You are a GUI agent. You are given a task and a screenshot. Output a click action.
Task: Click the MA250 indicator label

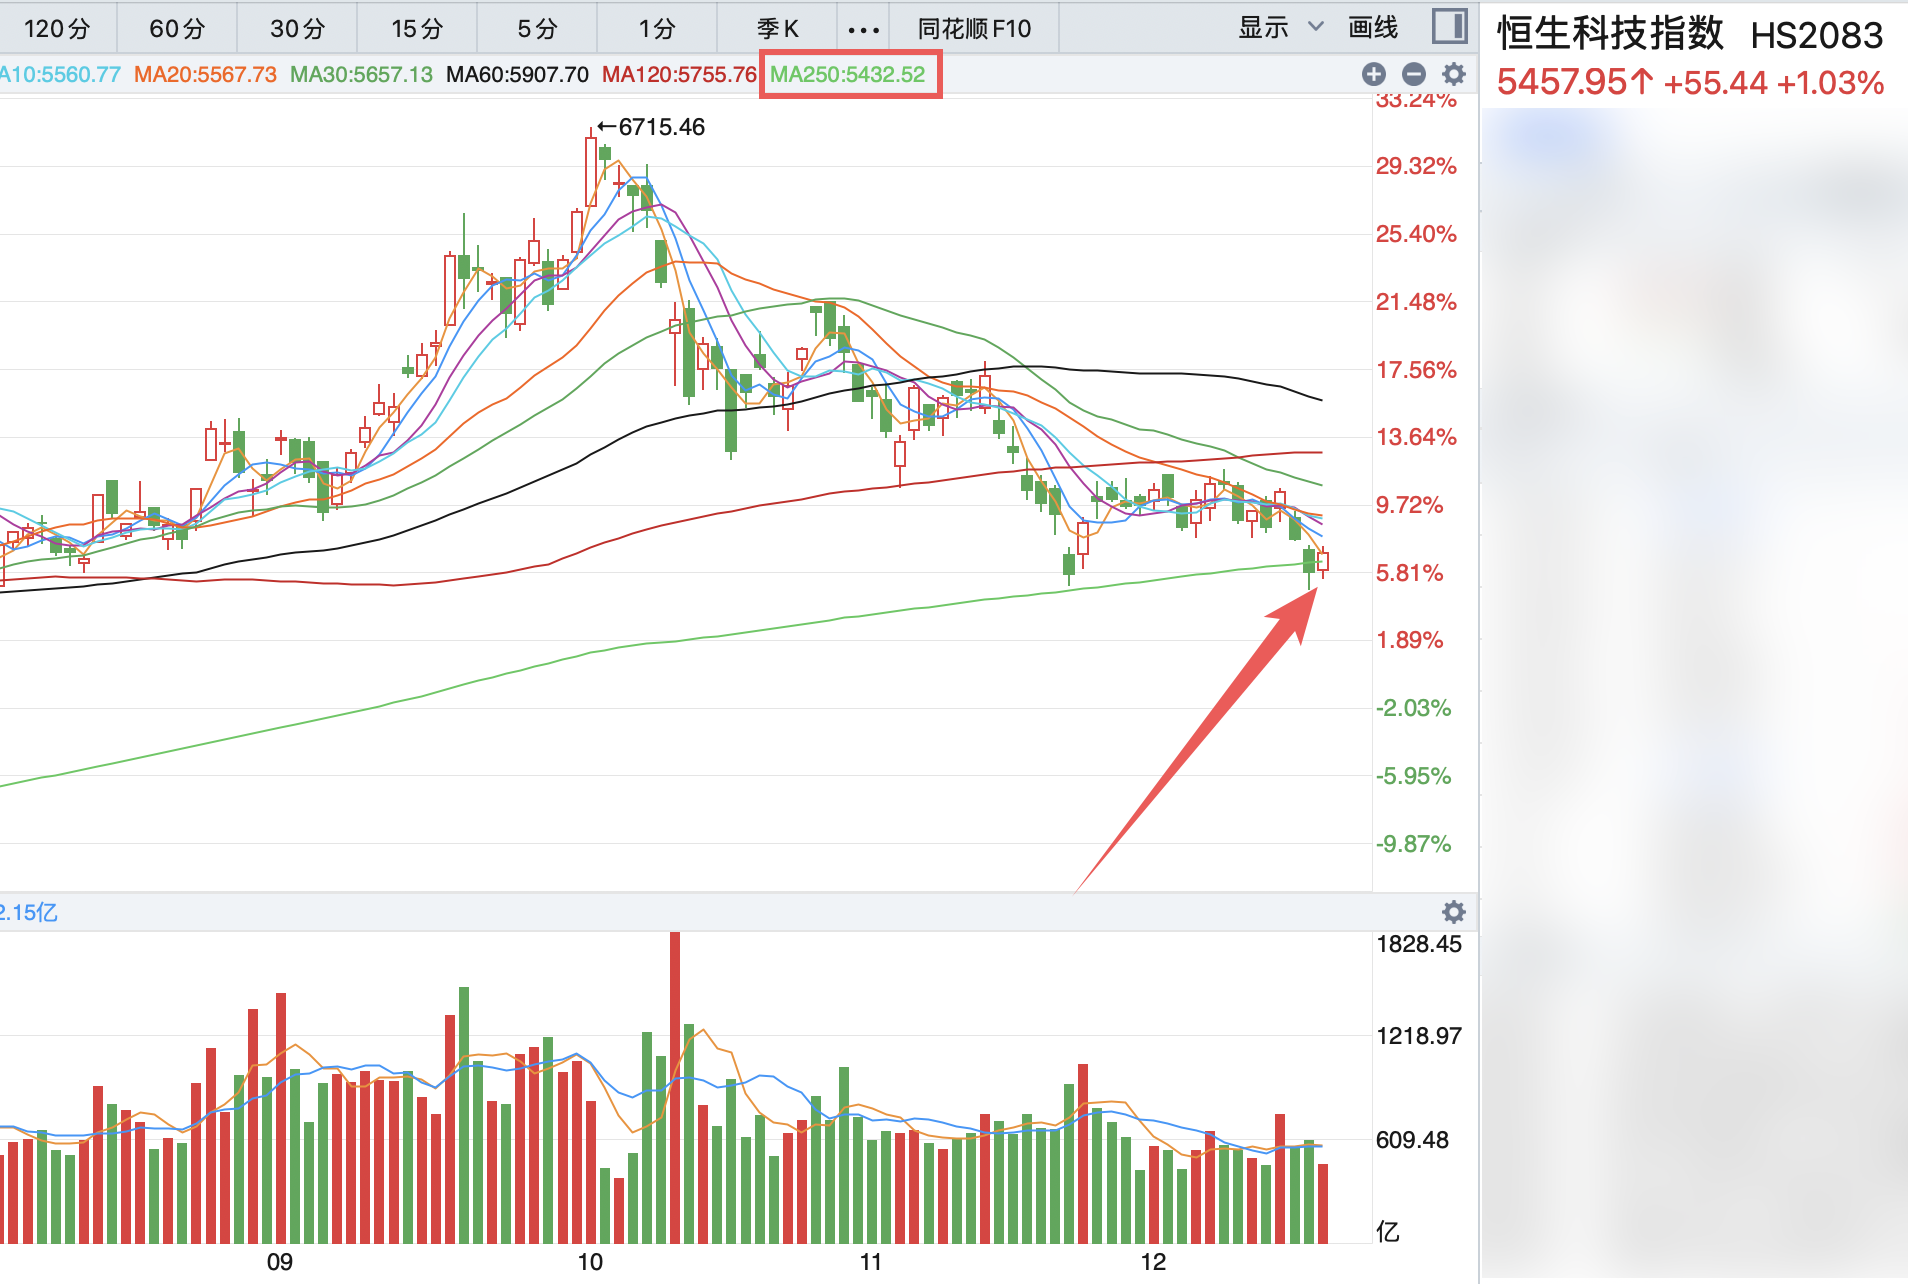848,75
